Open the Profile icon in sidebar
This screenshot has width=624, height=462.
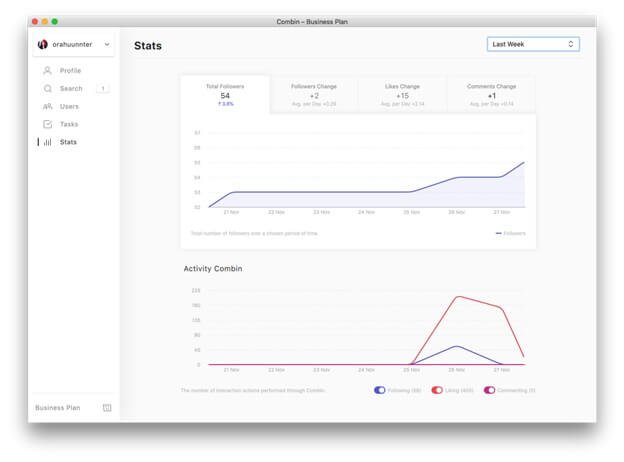click(47, 70)
